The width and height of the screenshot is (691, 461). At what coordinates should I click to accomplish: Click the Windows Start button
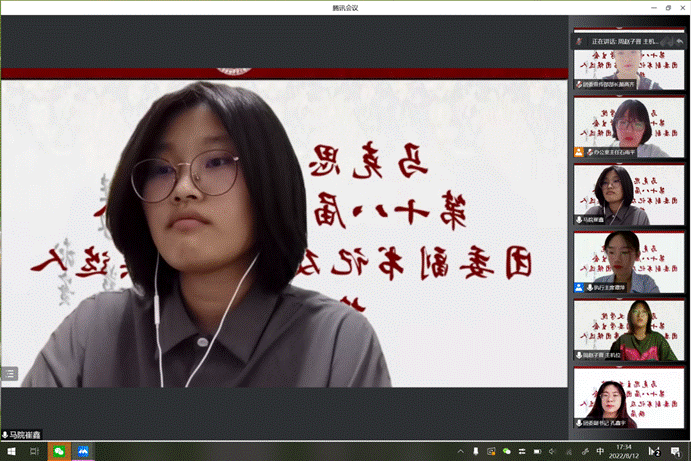click(x=9, y=452)
